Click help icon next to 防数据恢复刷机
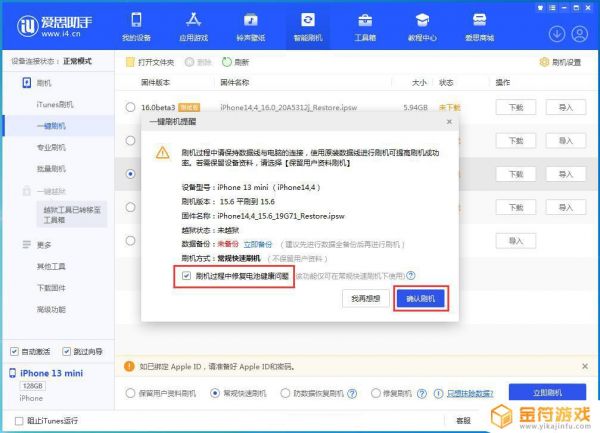This screenshot has width=600, height=433. pos(352,393)
